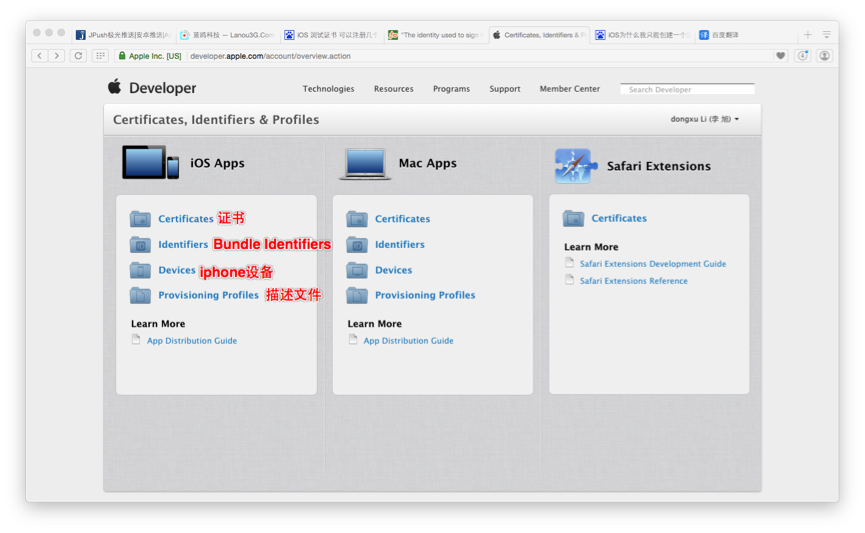Open the Technologies menu
The width and height of the screenshot is (865, 533).
coord(328,89)
